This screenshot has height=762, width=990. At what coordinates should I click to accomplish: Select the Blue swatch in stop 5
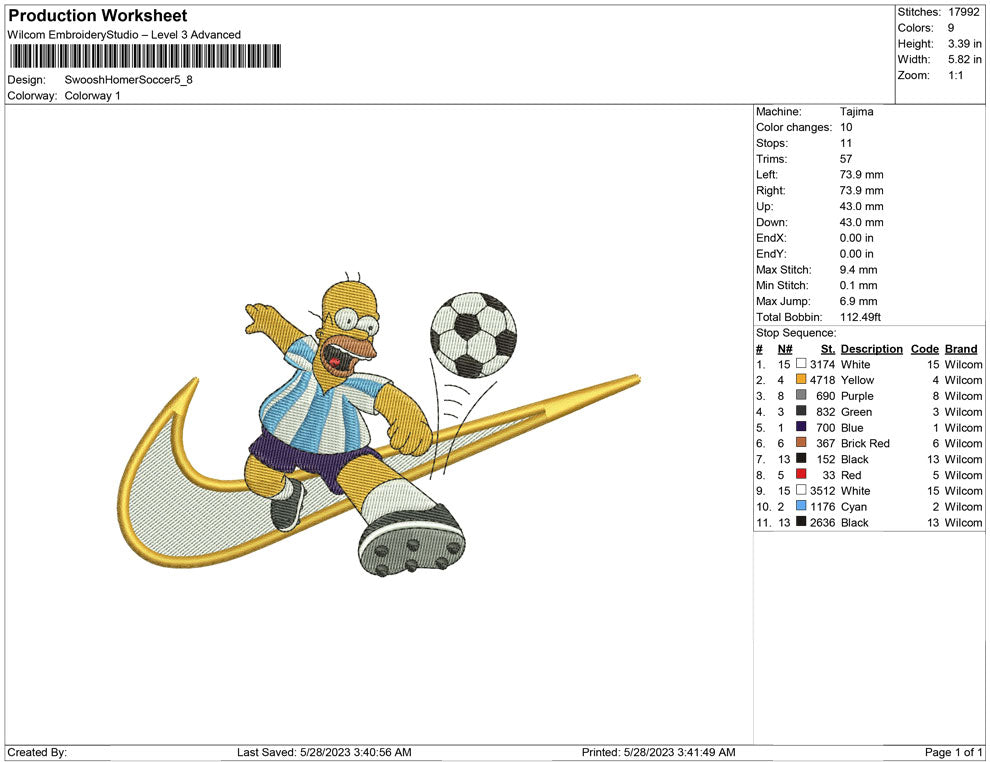(x=801, y=427)
